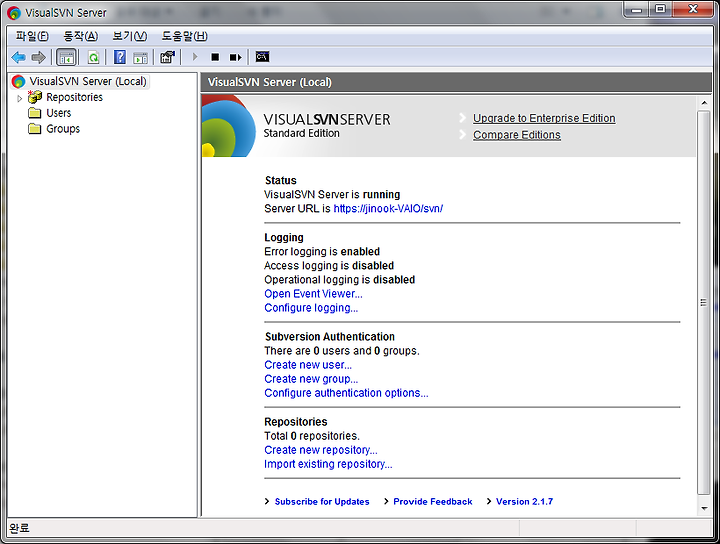Click Import existing repository link
This screenshot has width=720, height=544.
click(328, 464)
